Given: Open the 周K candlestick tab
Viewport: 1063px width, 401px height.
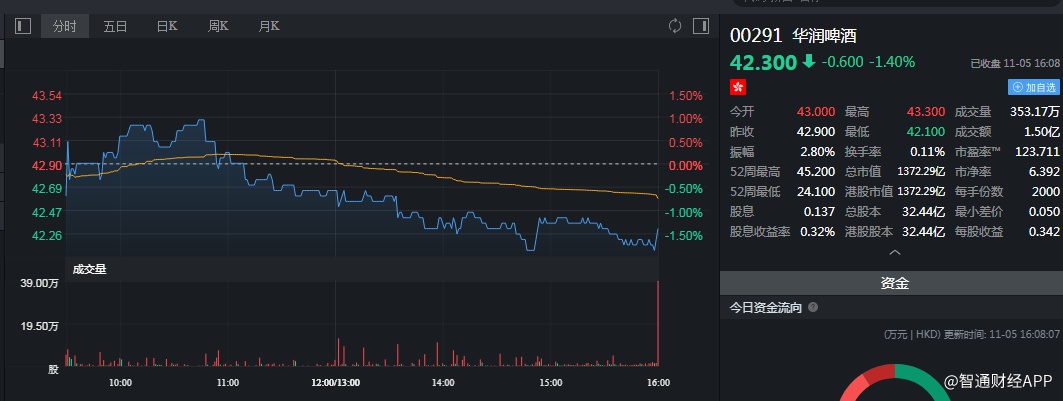Looking at the screenshot, I should click(x=219, y=26).
